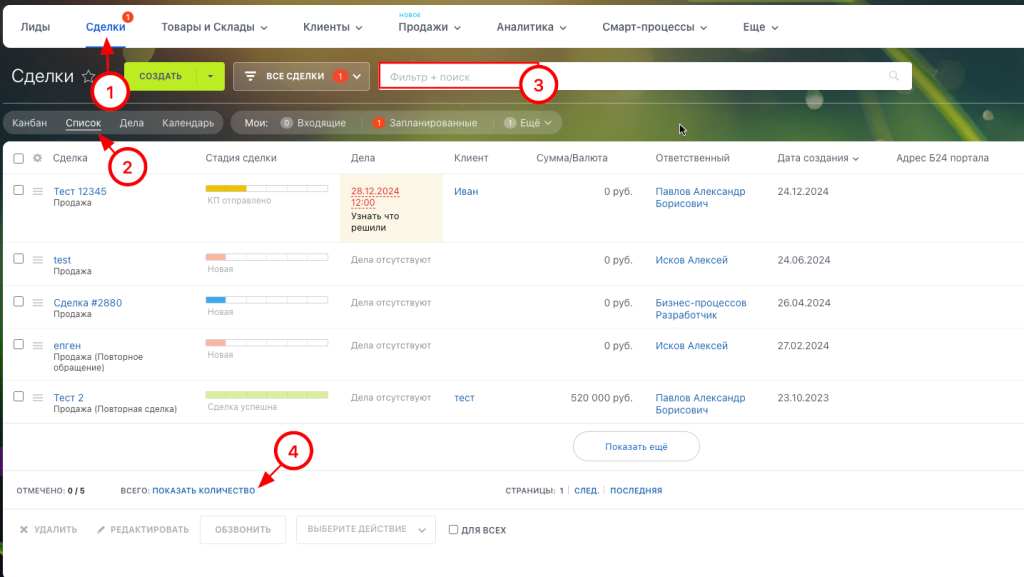Viewport: 1024px width, 577px height.
Task: Open the ВЫБЕРИТЕ ДЕЙСТВИЕ dropdown
Action: point(365,530)
